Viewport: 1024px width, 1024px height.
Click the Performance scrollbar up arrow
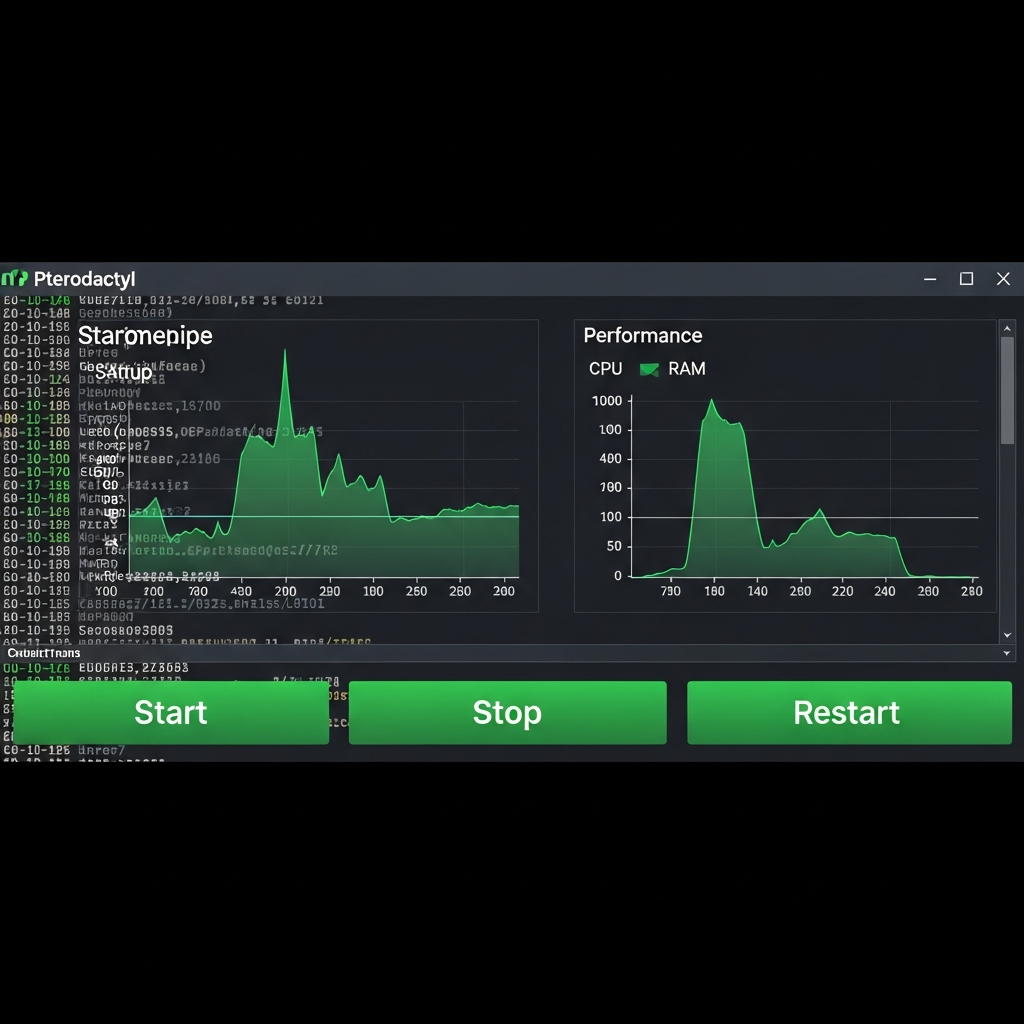(x=1008, y=328)
